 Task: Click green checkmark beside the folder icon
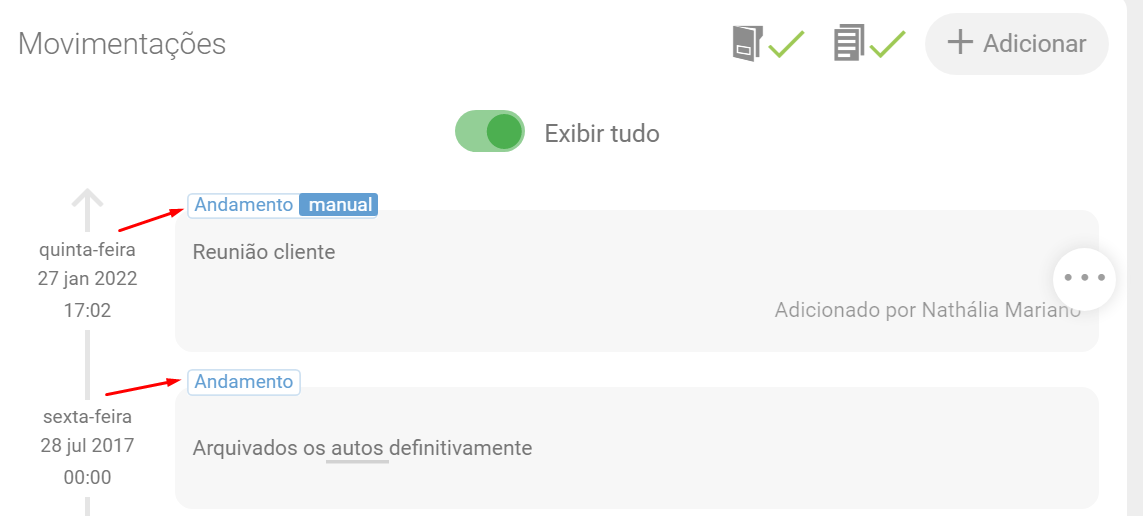787,44
